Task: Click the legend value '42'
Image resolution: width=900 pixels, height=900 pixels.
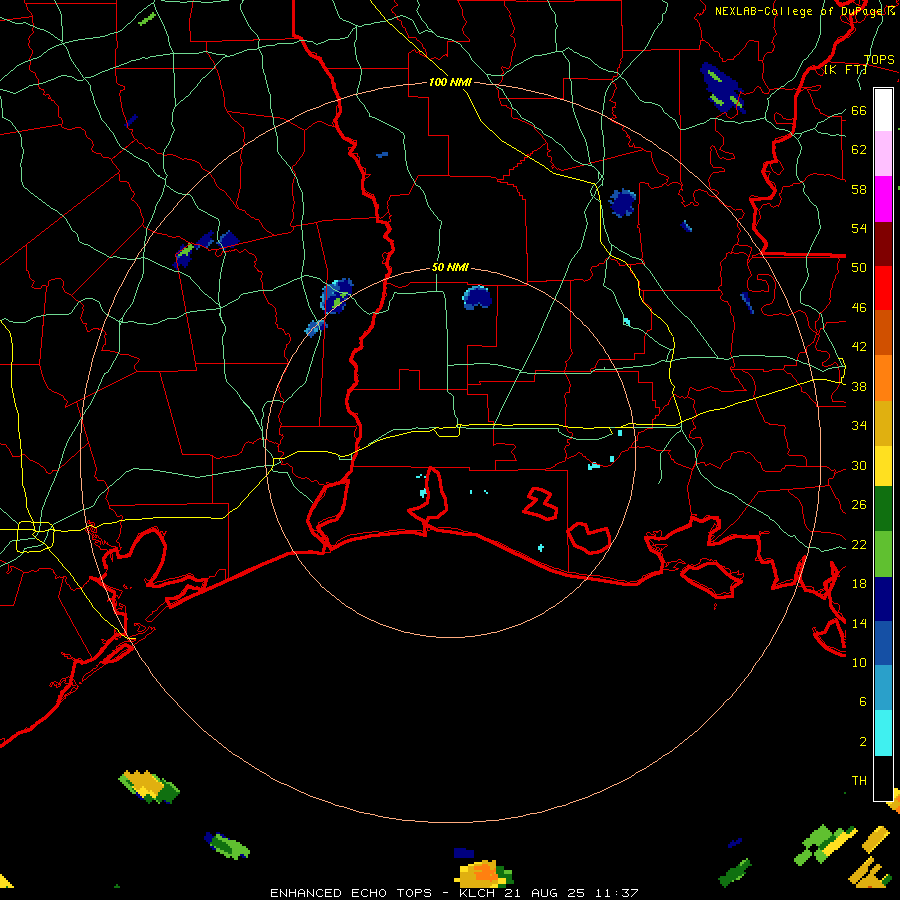Action: pos(859,347)
